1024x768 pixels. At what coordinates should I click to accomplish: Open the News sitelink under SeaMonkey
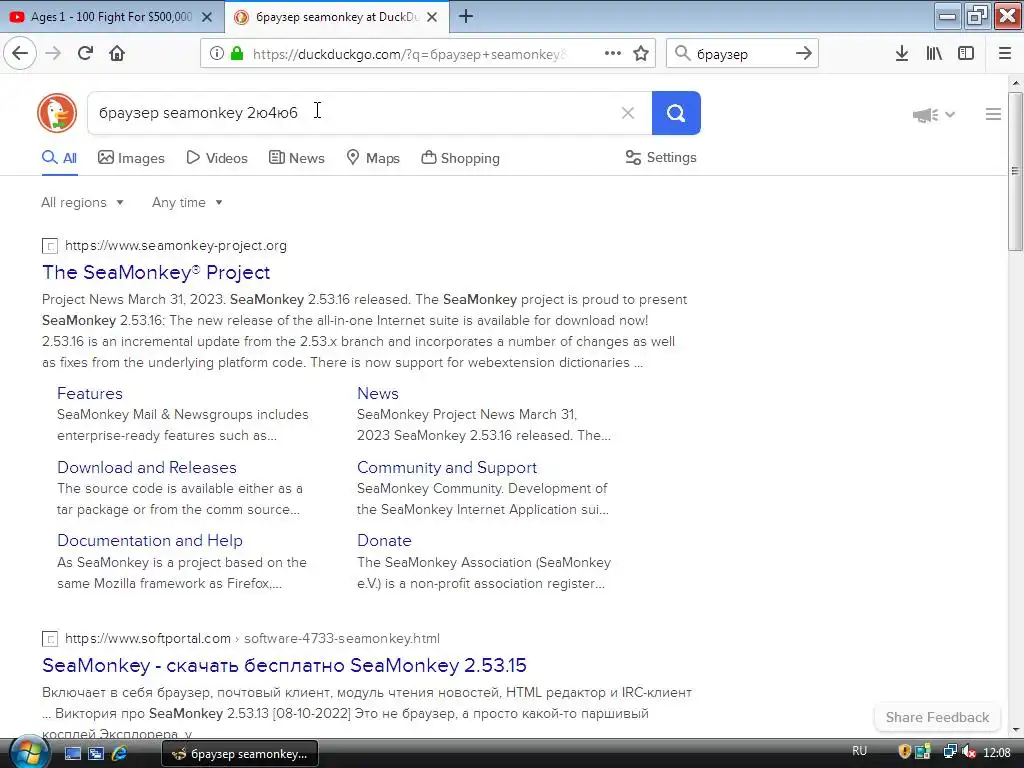(x=377, y=393)
